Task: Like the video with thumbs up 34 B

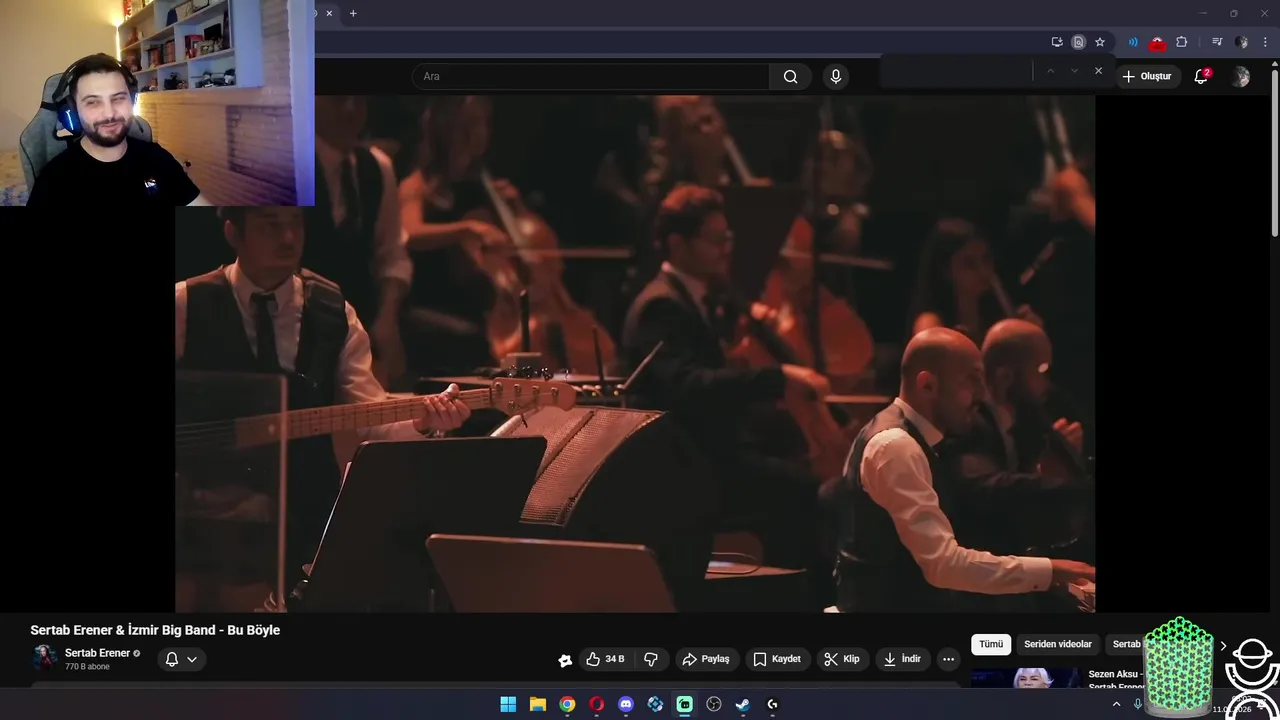Action: [x=606, y=659]
